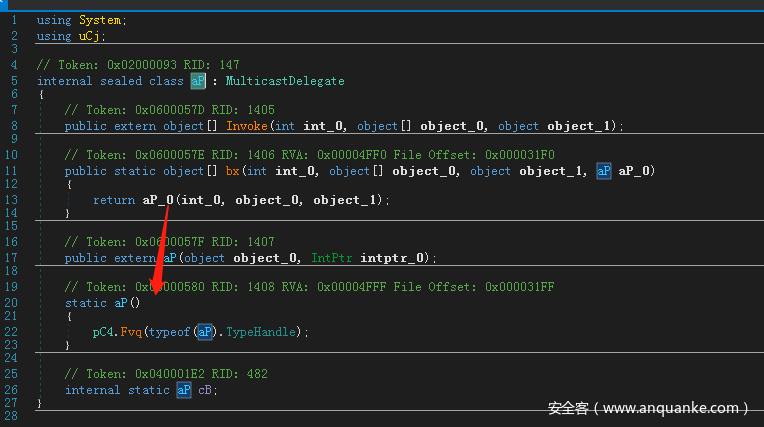Viewport: 764px width, 427px height.
Task: Click the TypeHandle property
Action: (x=264, y=331)
